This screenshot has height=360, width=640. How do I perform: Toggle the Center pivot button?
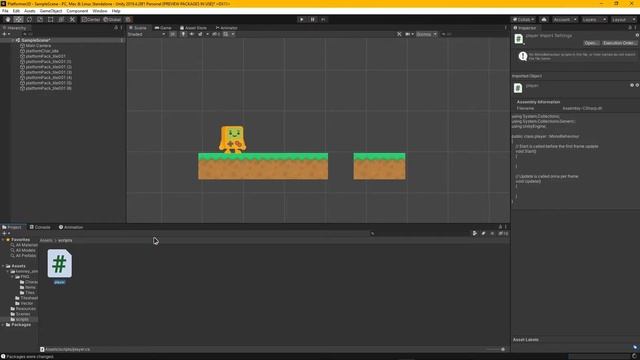91,20
